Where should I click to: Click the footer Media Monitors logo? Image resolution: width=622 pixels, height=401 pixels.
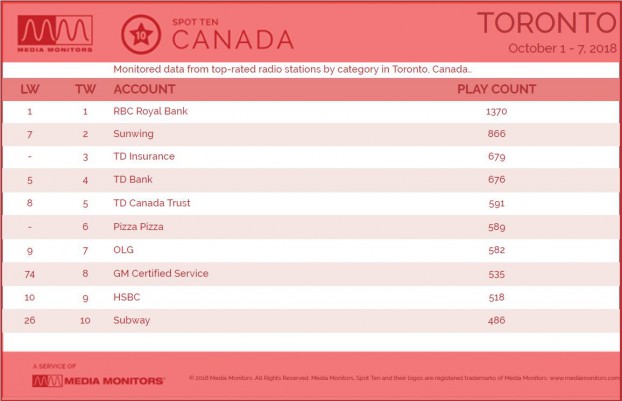98,381
